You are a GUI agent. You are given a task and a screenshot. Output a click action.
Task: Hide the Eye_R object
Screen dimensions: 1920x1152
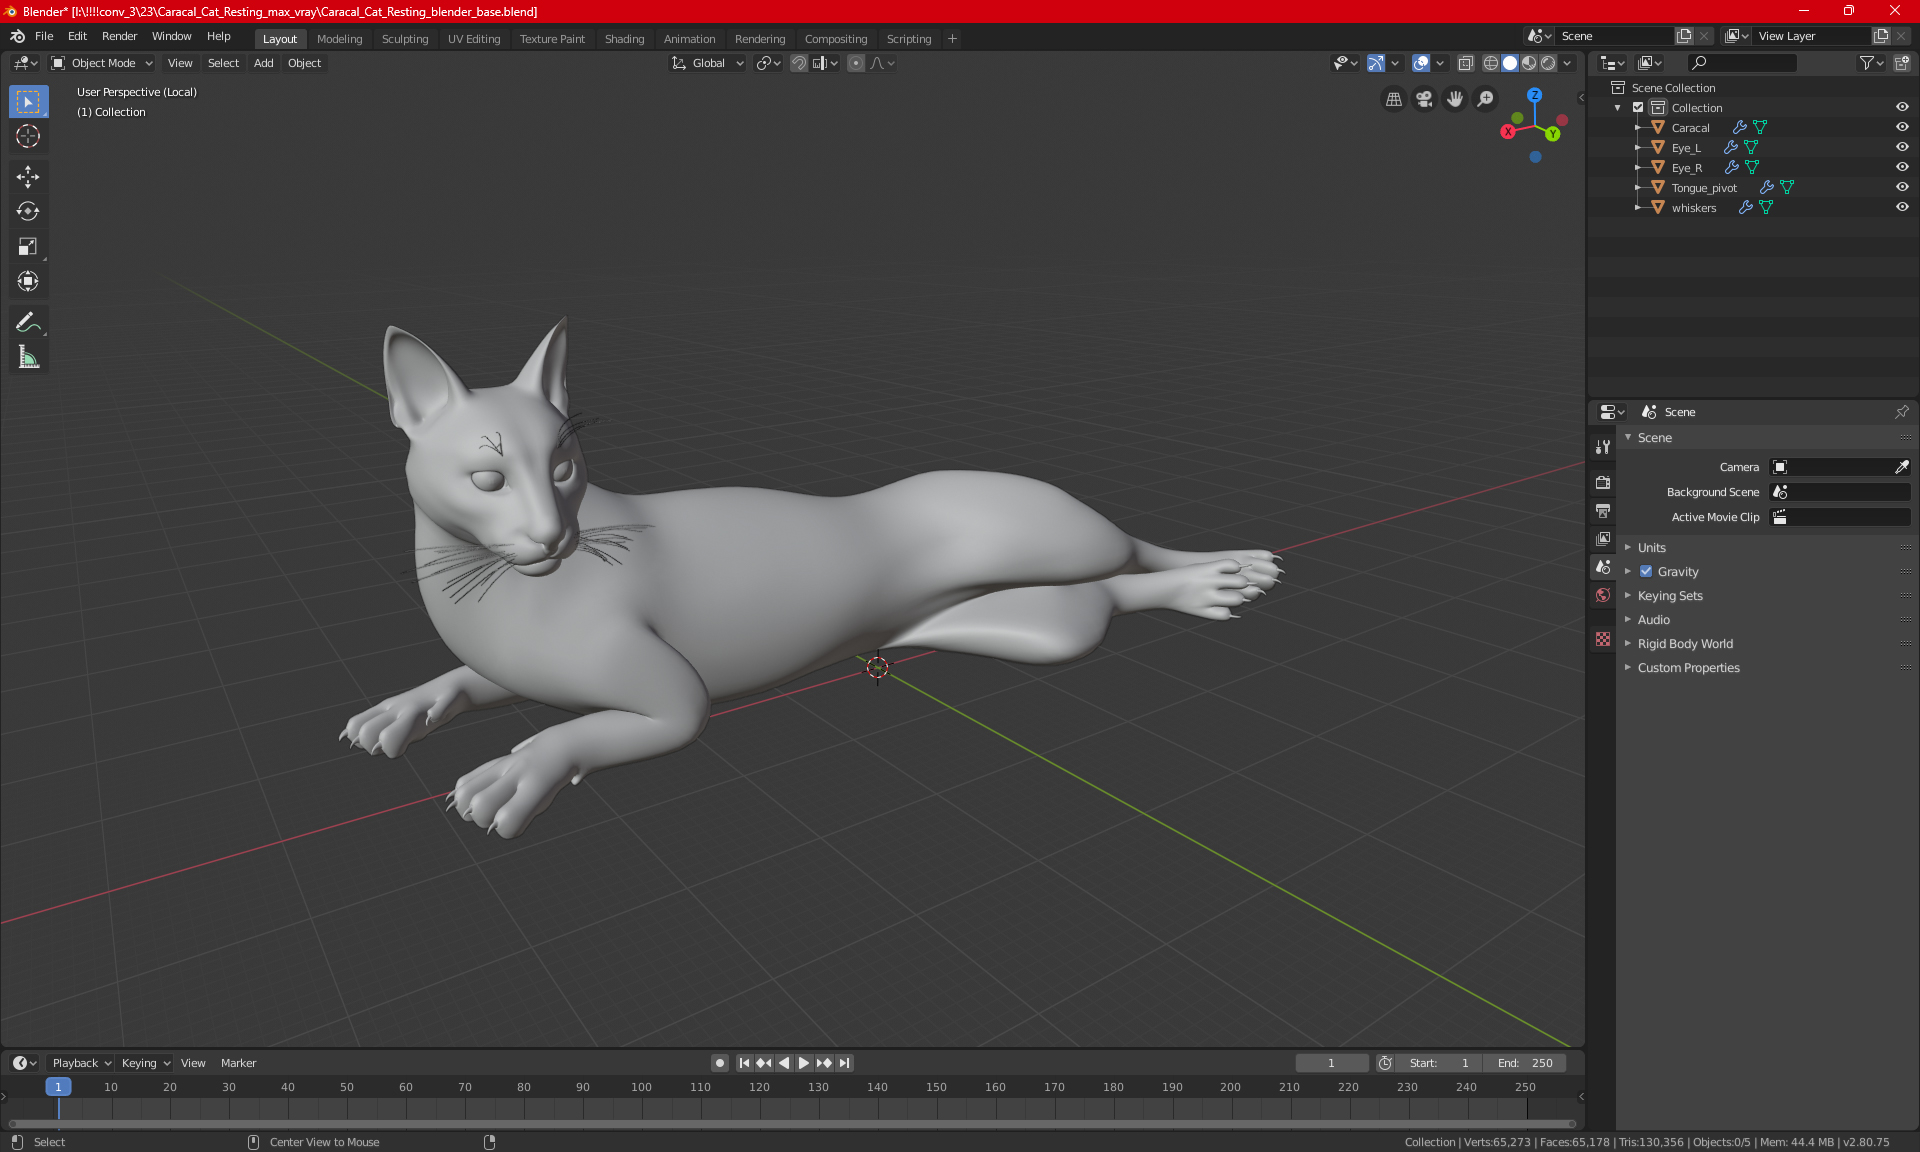pyautogui.click(x=1902, y=168)
